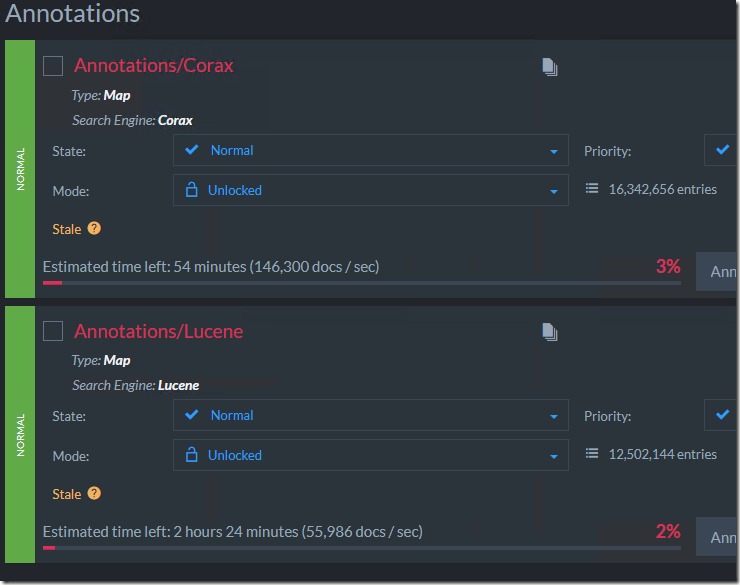The width and height of the screenshot is (740, 585).
Task: Click copy icon for Annotations/Corax
Action: [550, 67]
